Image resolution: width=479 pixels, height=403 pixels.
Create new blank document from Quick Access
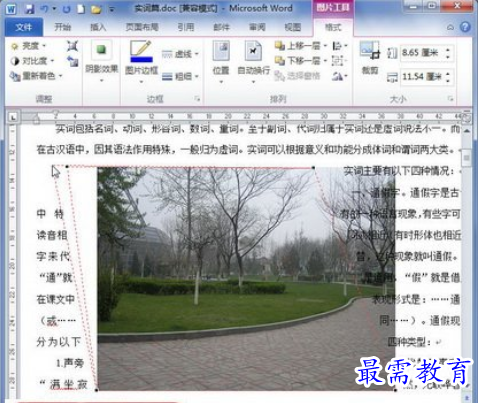click(x=81, y=9)
